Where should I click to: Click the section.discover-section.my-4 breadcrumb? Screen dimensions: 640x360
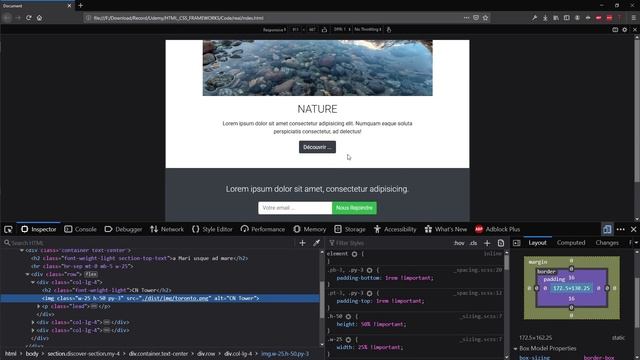(83, 353)
